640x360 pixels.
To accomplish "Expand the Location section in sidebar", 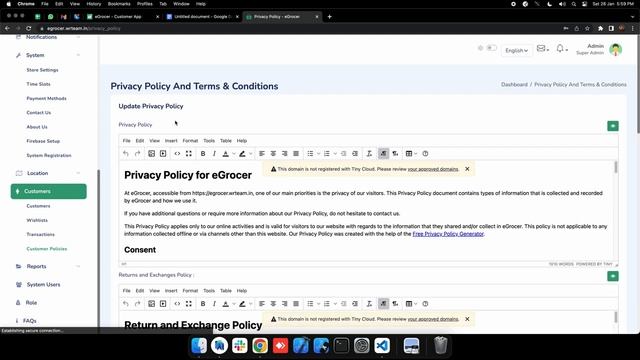I will pyautogui.click(x=48, y=173).
